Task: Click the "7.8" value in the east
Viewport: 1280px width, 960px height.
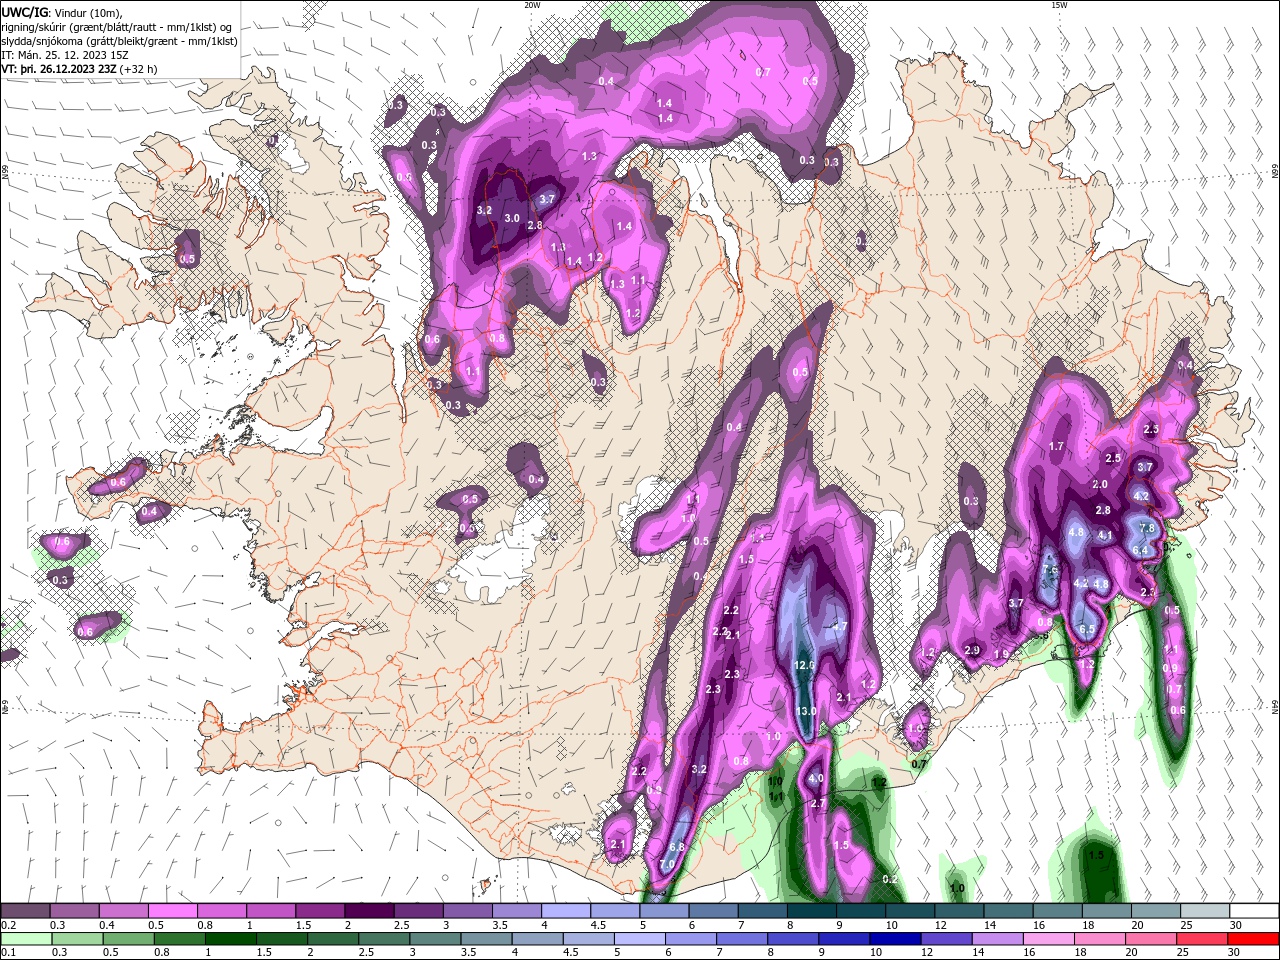Action: (1147, 528)
